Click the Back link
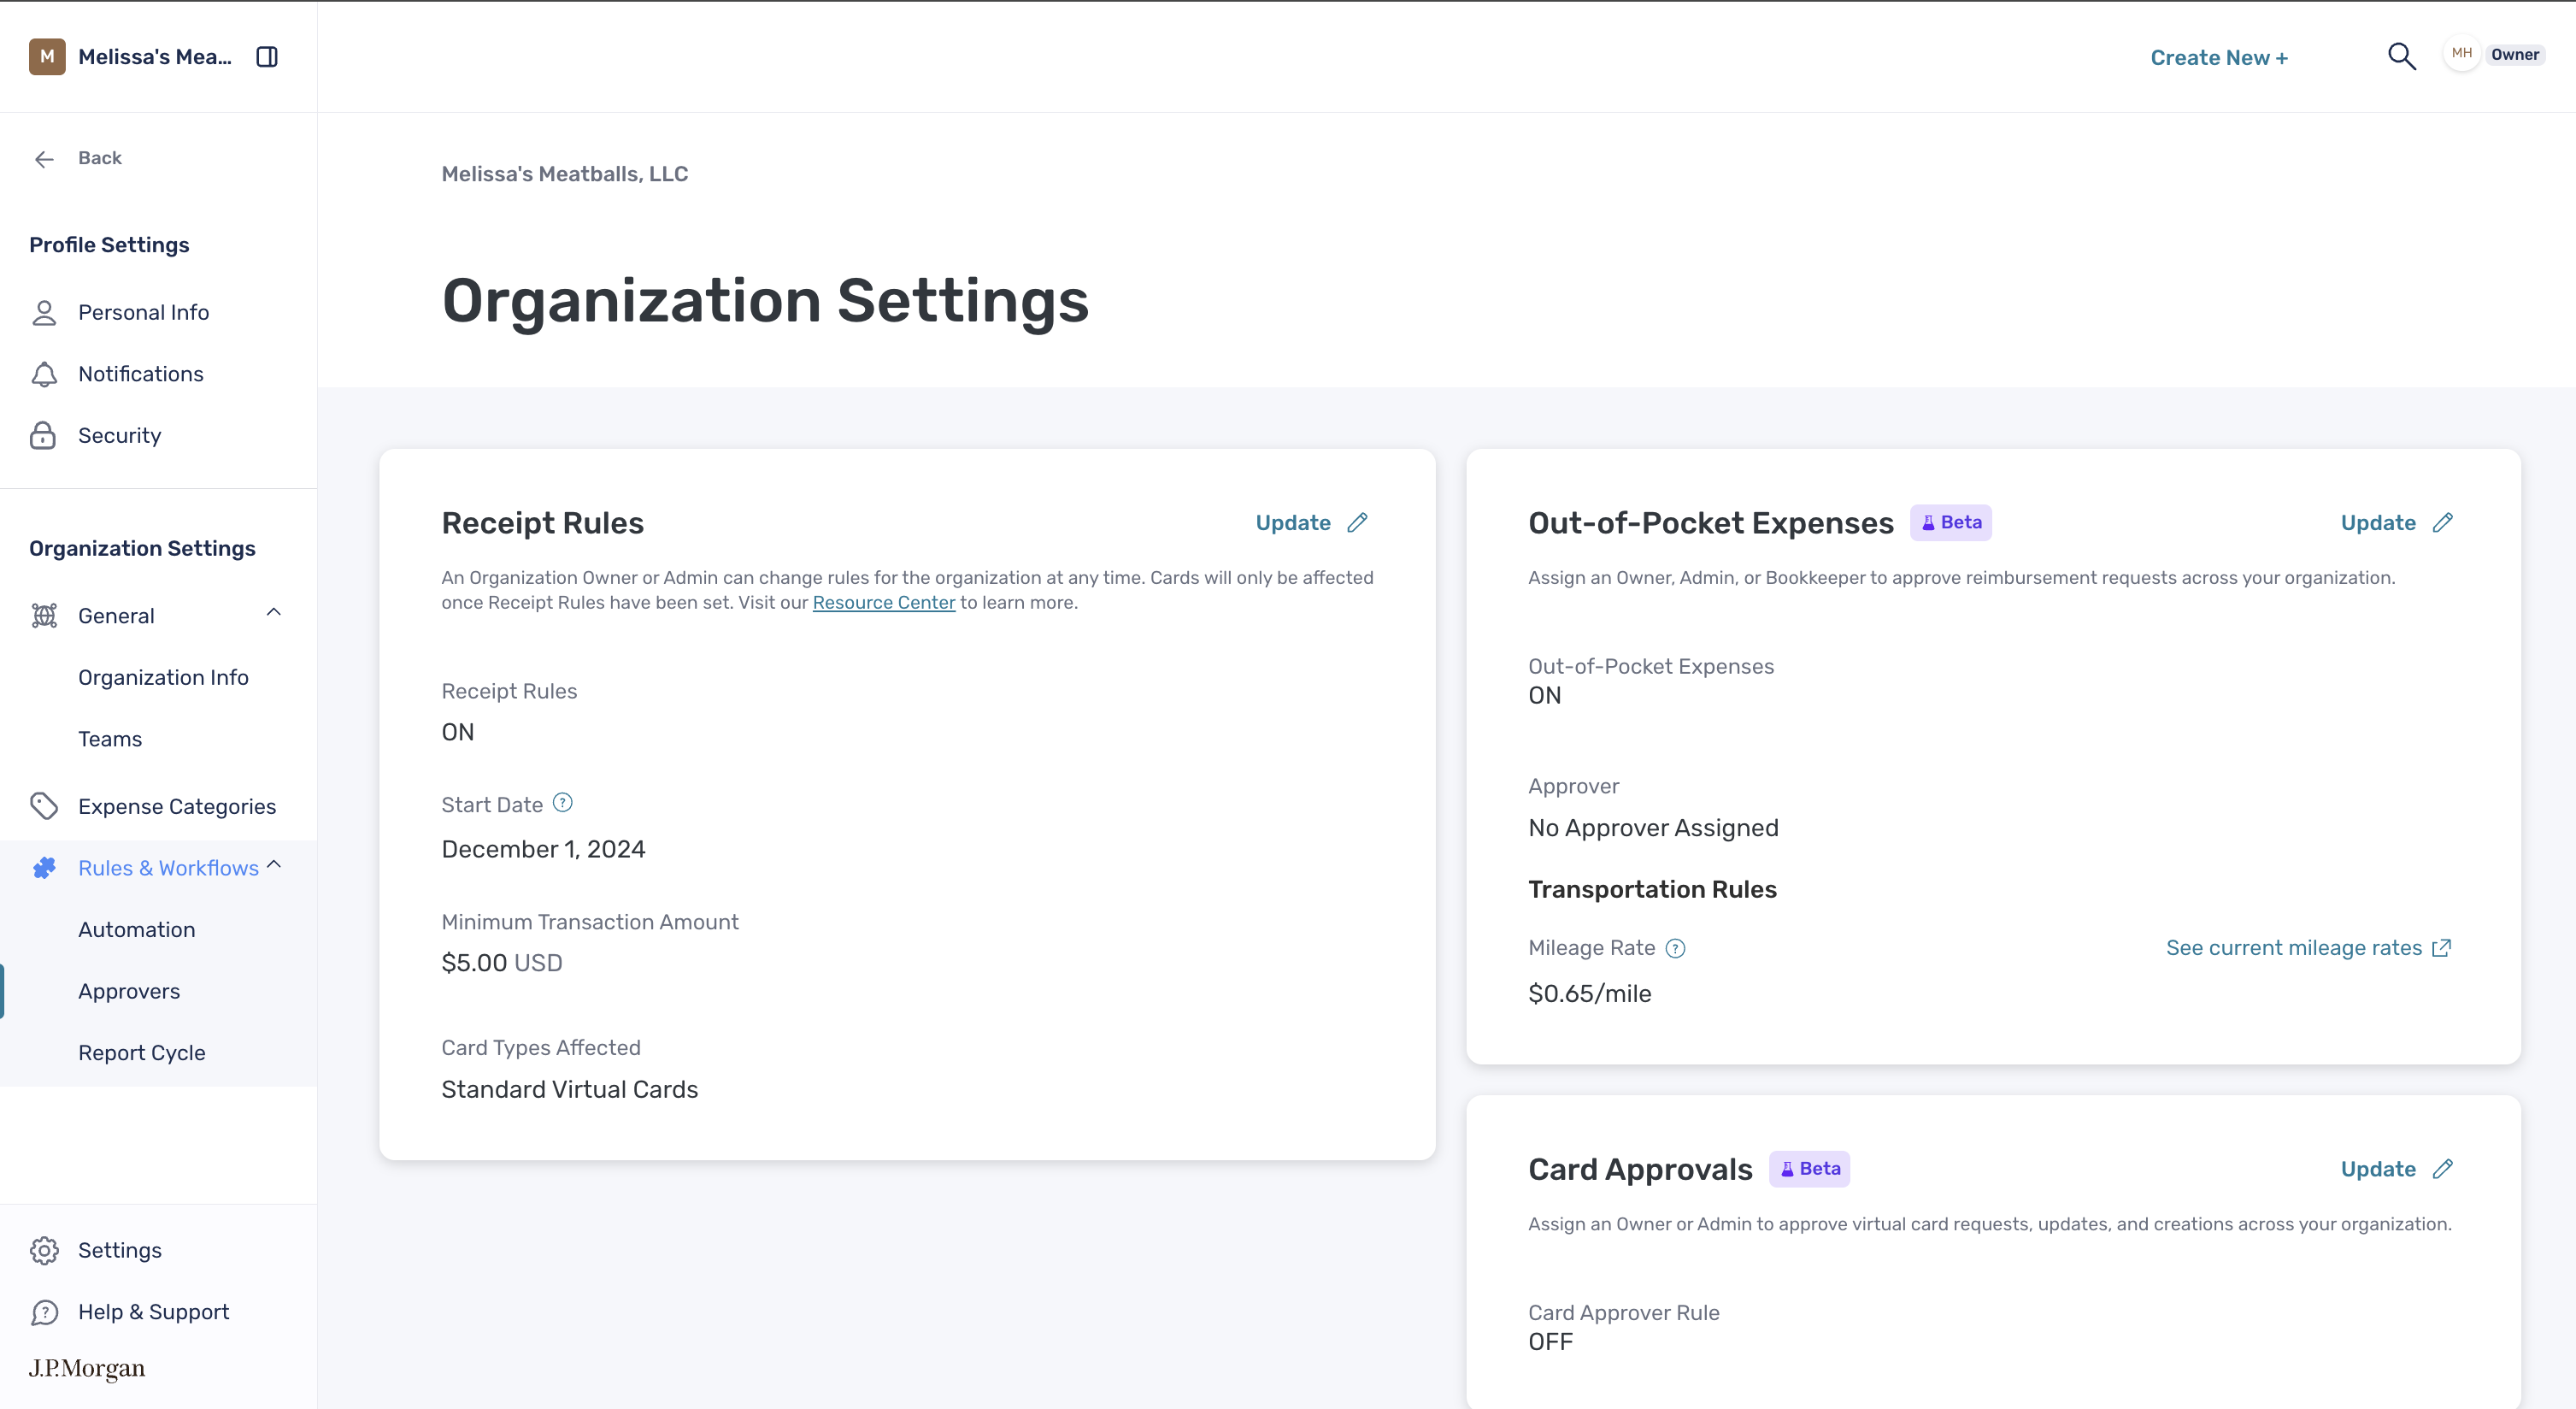 [100, 158]
